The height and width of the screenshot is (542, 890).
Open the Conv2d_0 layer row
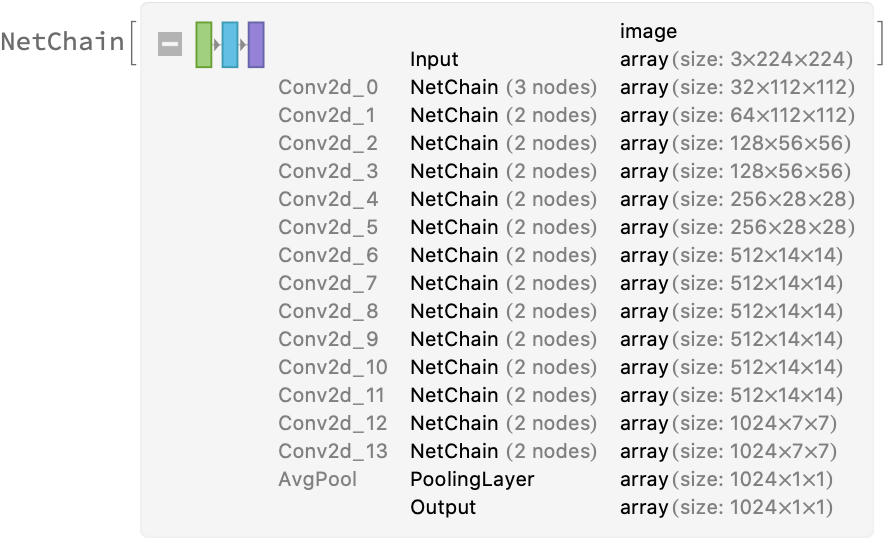tap(328, 88)
